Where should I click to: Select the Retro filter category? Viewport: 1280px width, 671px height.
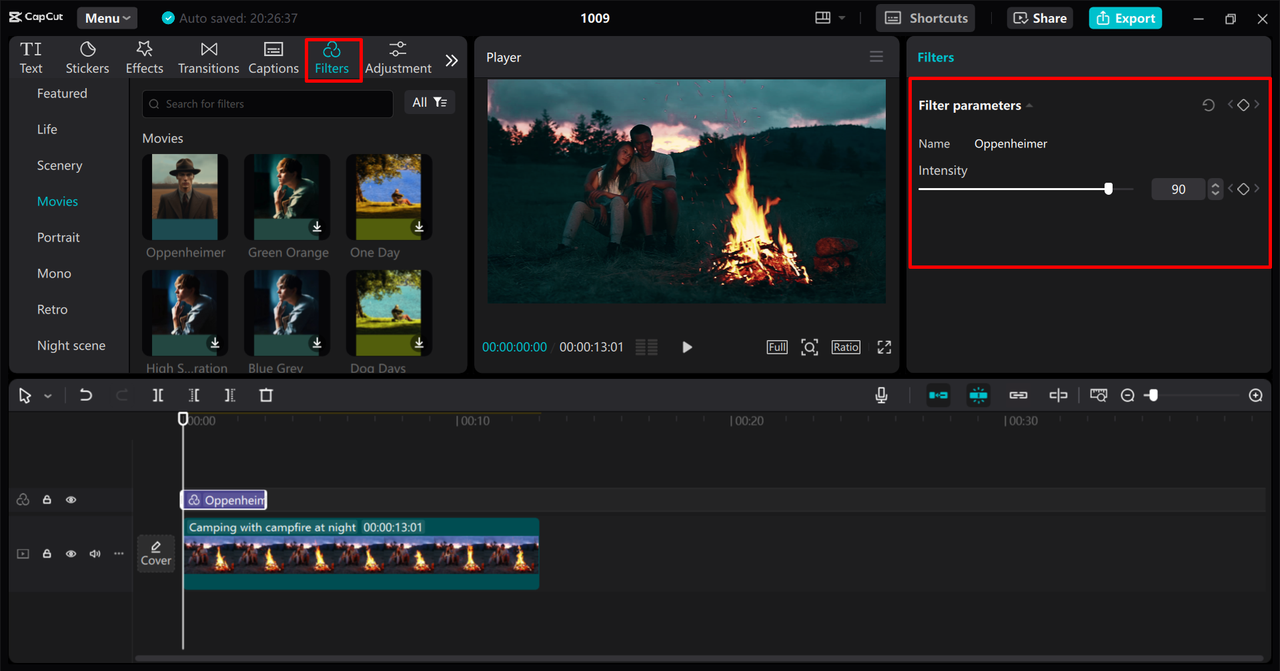point(52,309)
